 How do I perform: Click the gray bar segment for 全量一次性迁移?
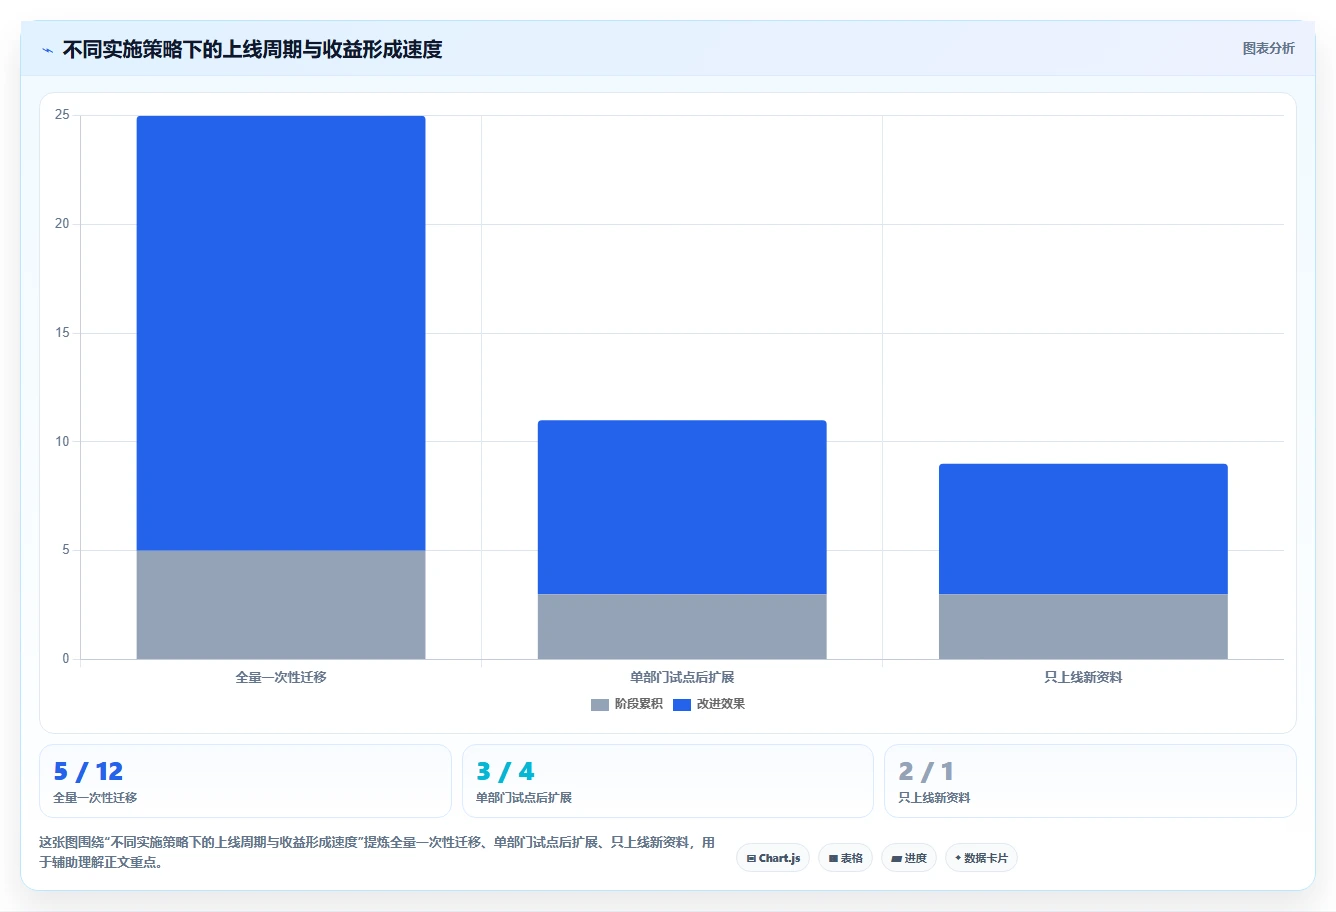click(x=281, y=605)
